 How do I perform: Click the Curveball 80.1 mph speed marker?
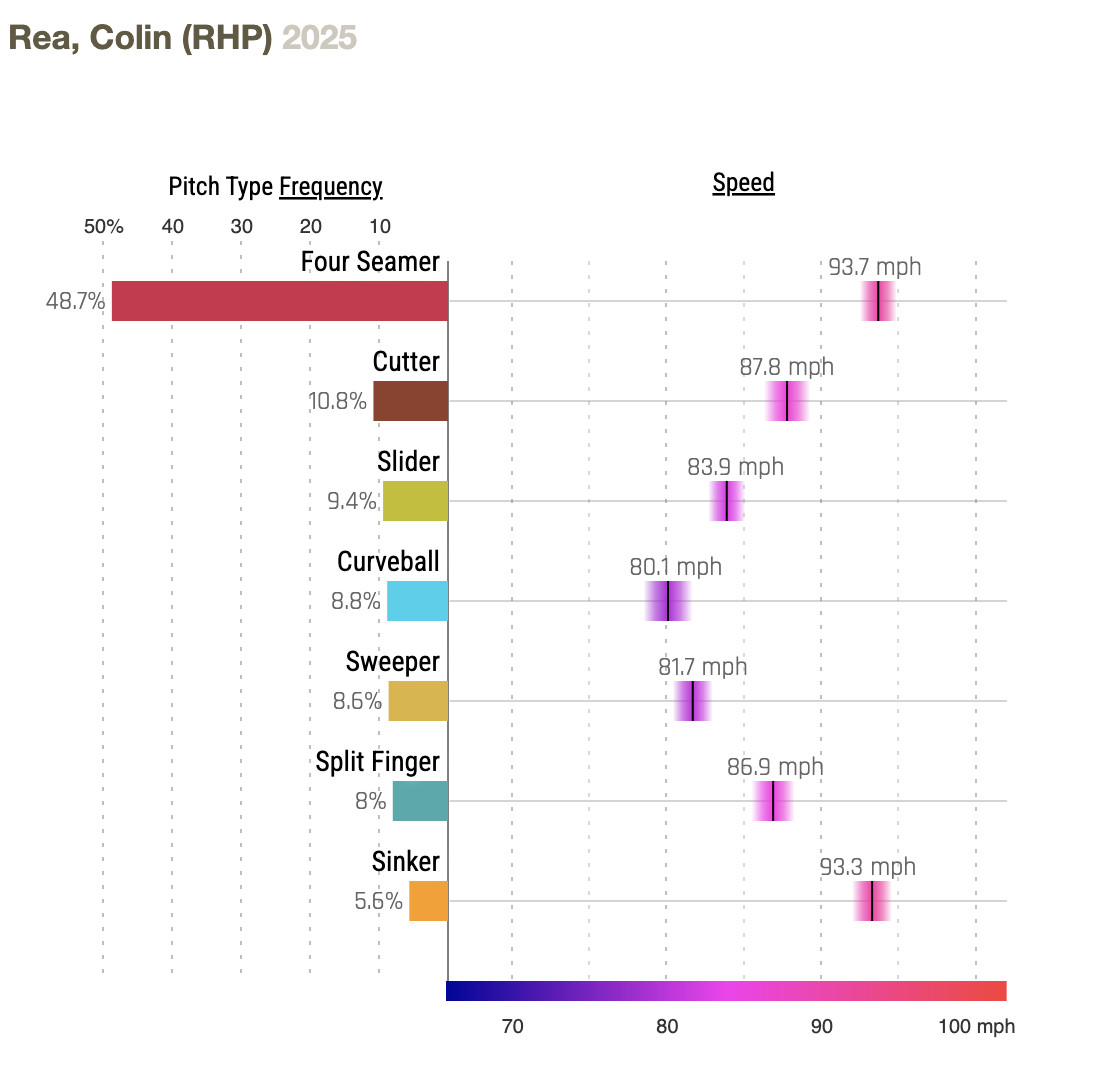coord(667,601)
